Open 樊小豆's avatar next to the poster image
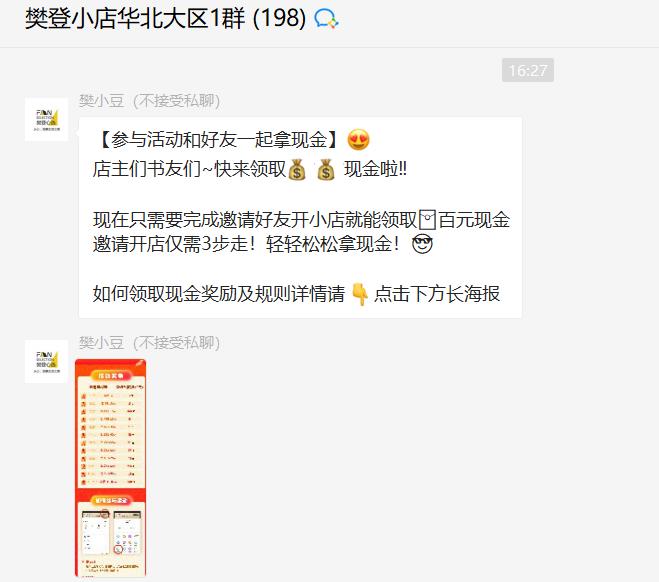 [x=46, y=362]
